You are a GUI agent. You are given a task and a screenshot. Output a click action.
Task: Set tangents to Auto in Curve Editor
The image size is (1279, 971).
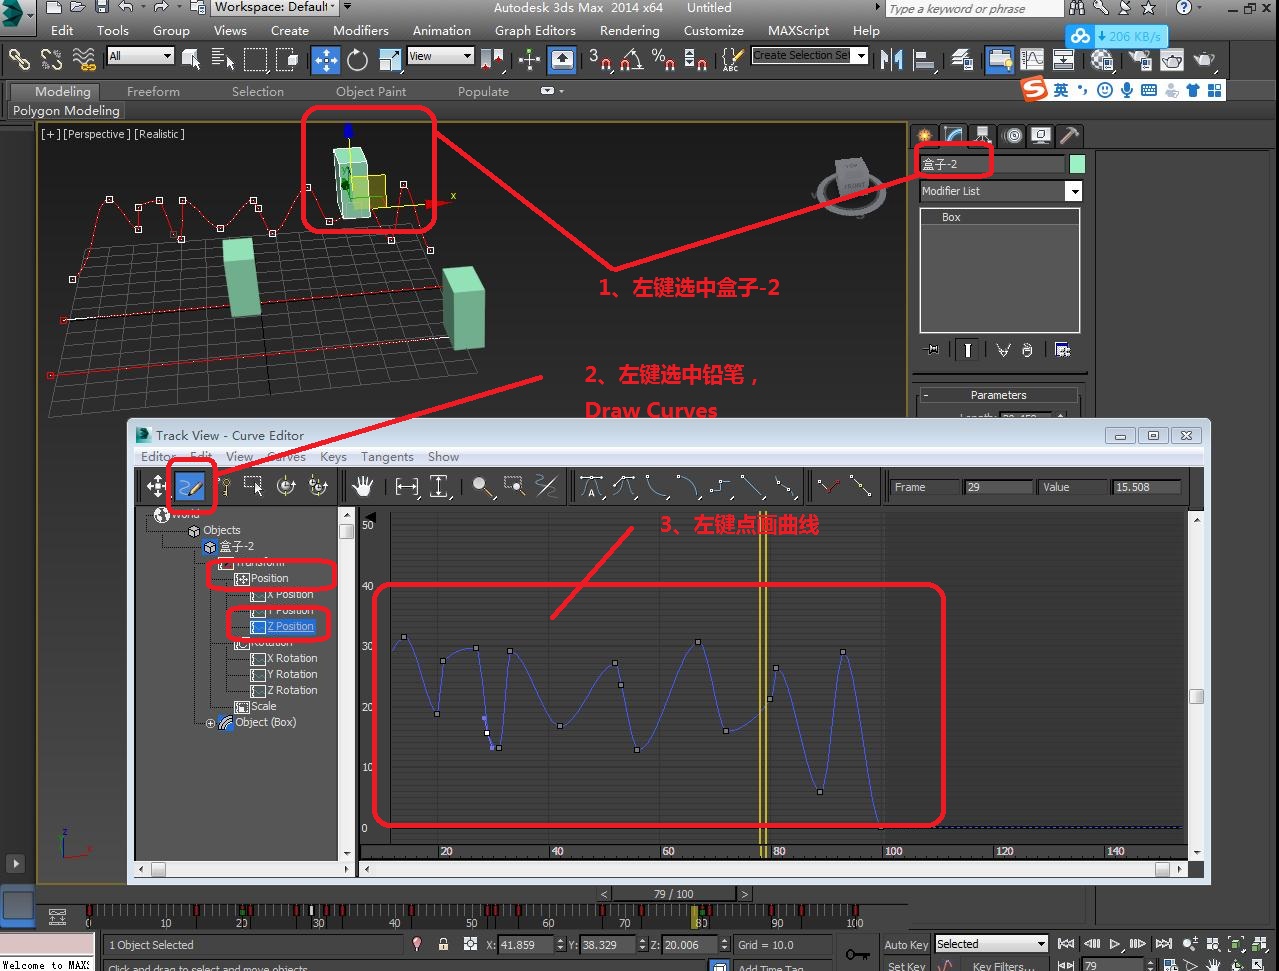point(592,487)
